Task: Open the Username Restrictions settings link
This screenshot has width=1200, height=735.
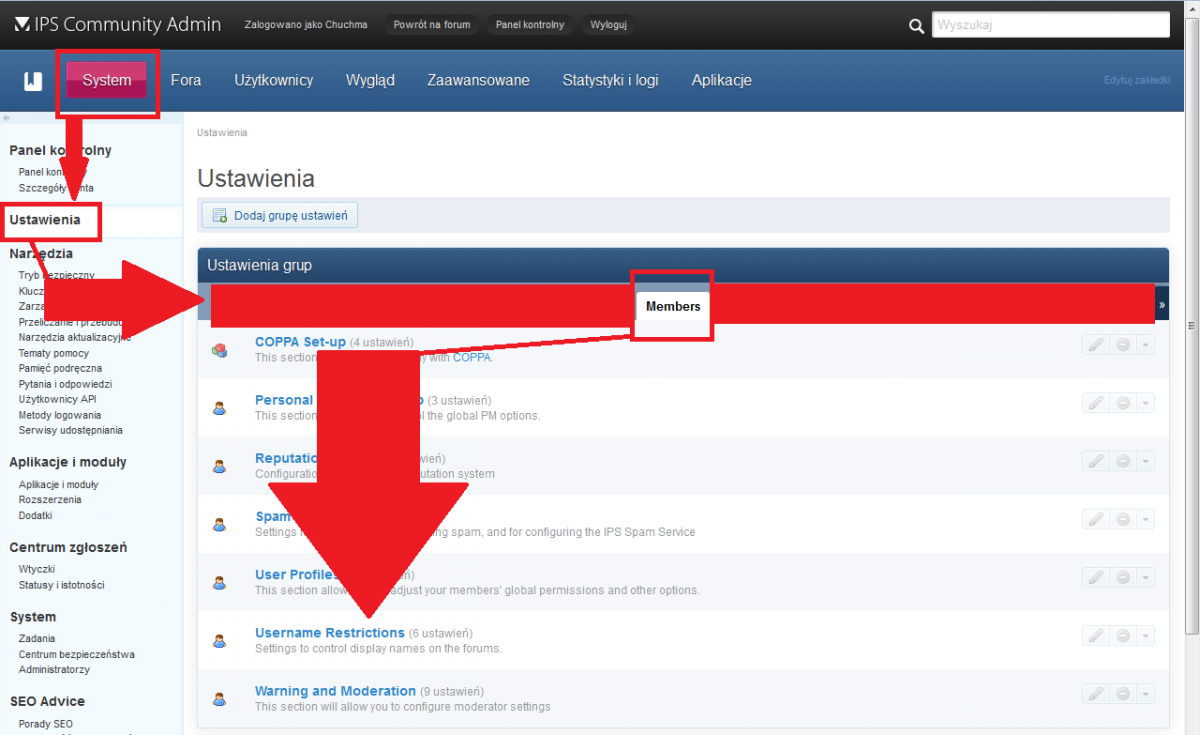Action: tap(329, 633)
